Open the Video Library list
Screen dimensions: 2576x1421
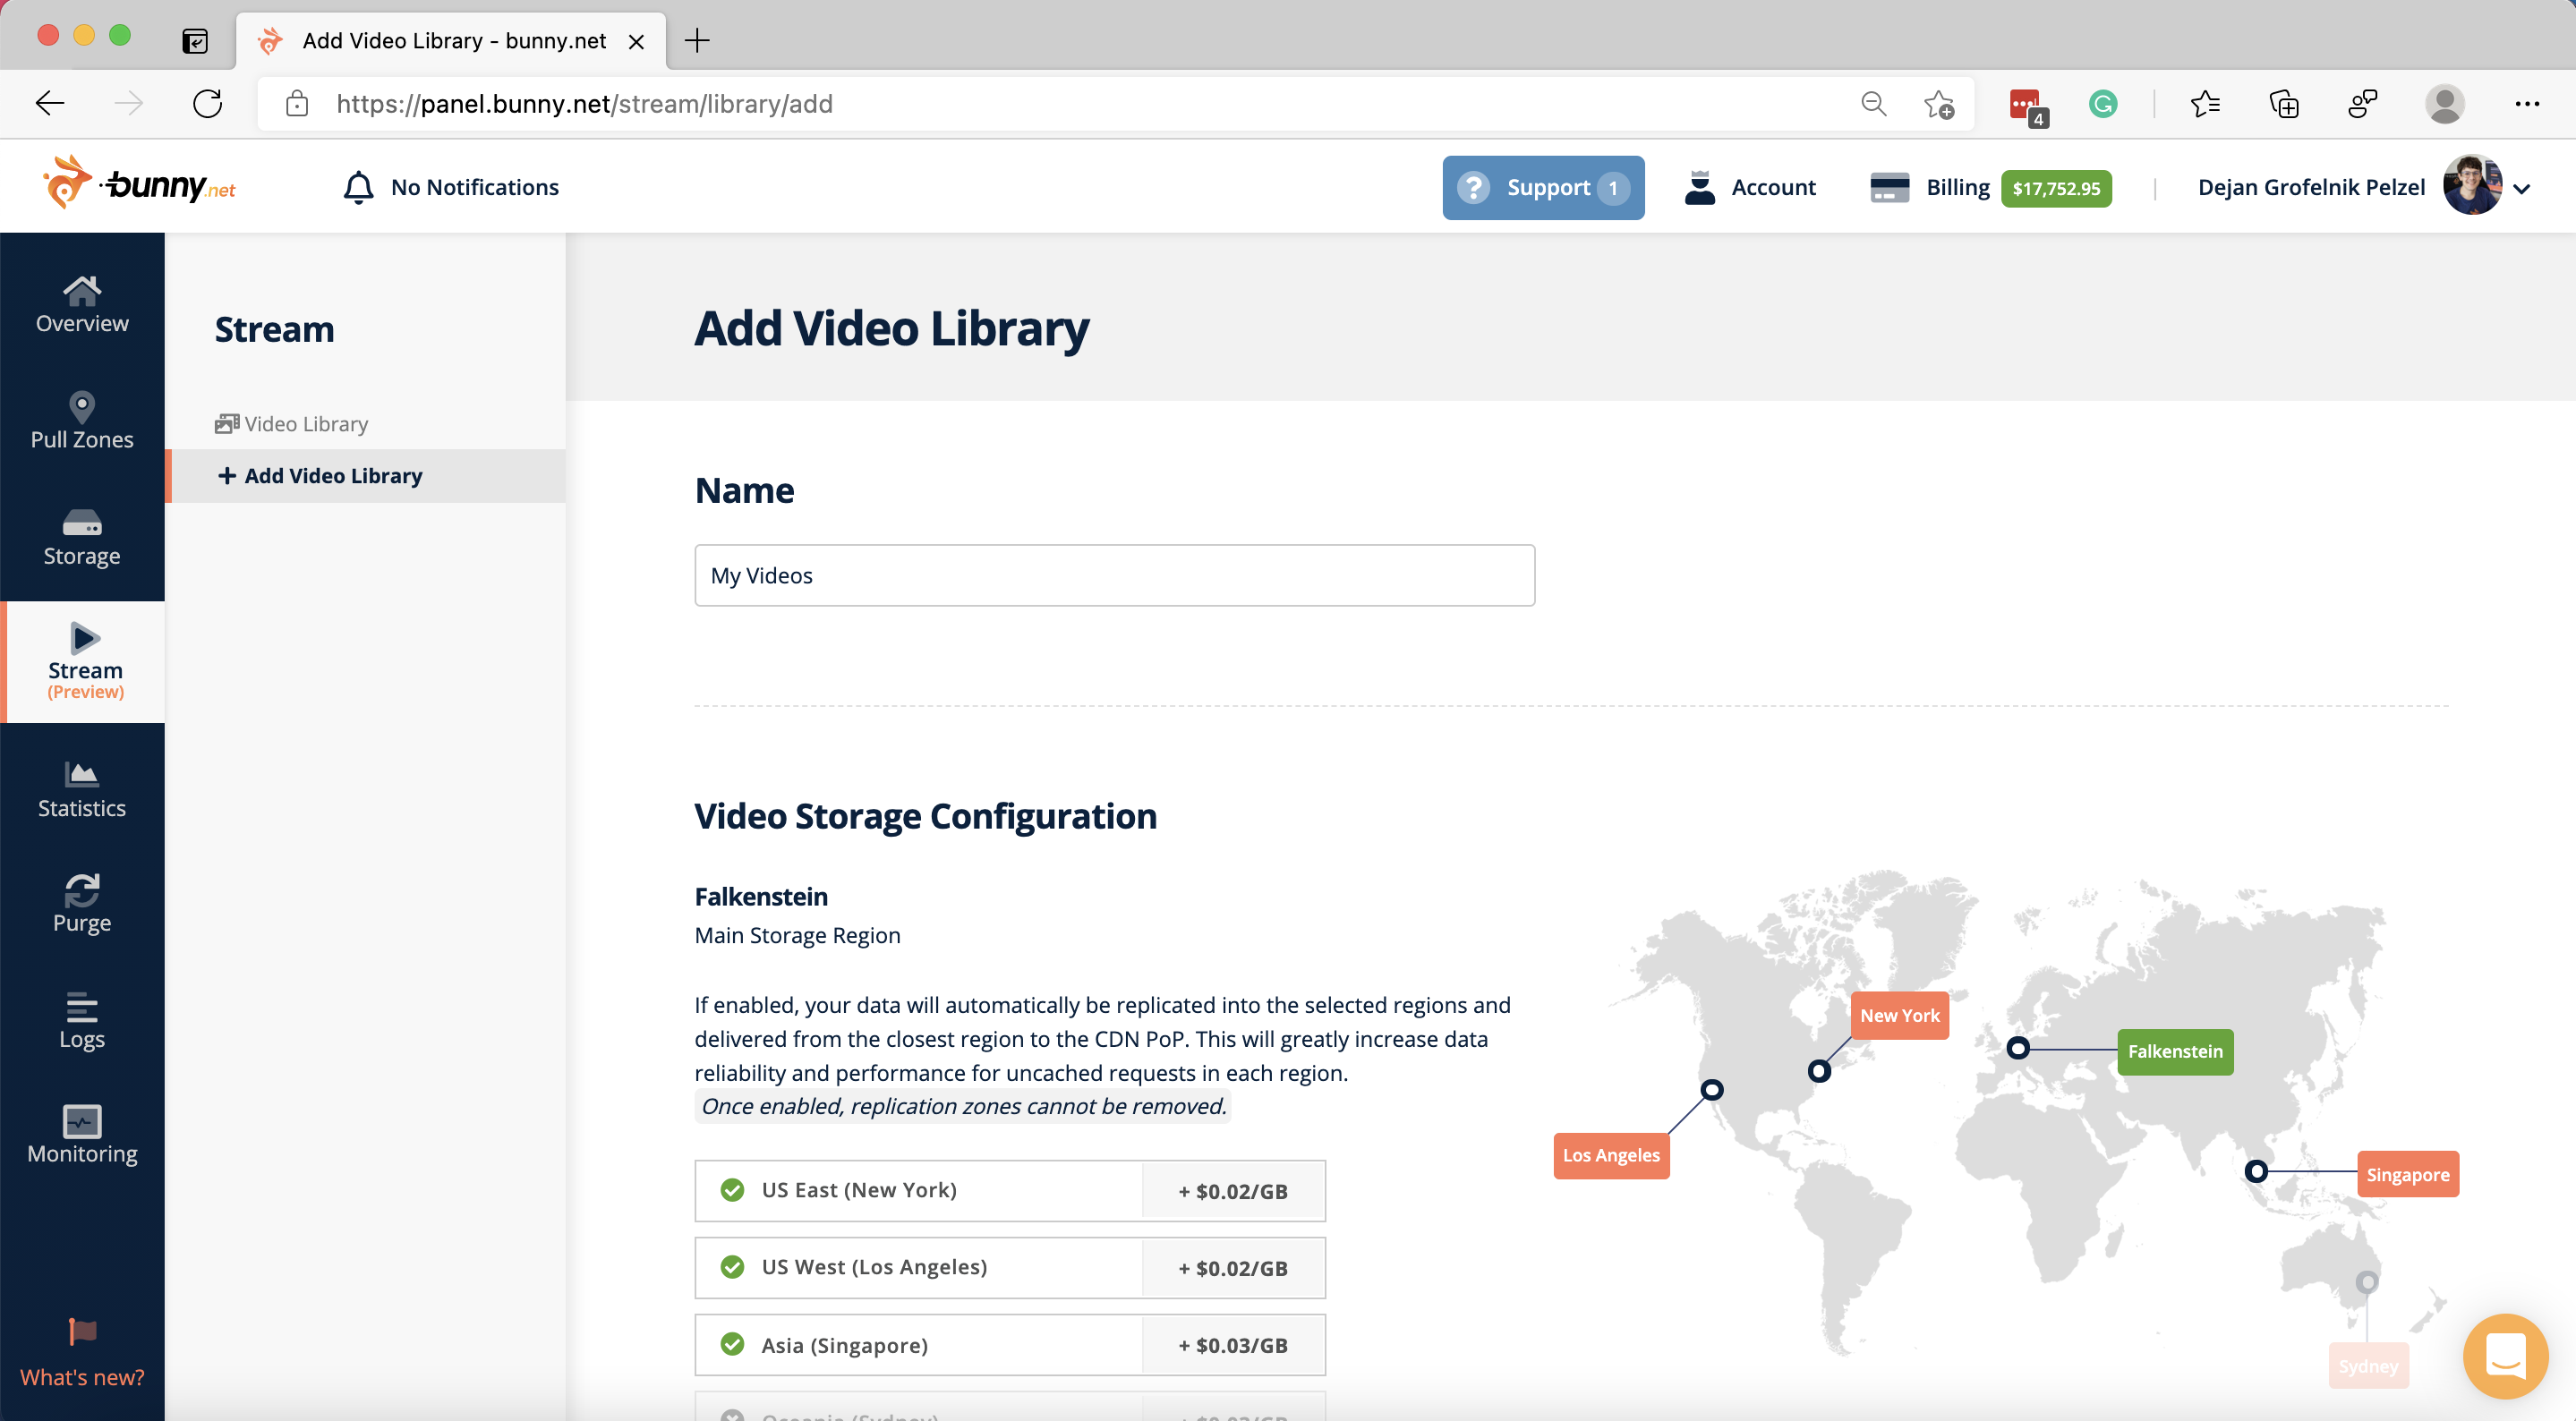point(291,424)
